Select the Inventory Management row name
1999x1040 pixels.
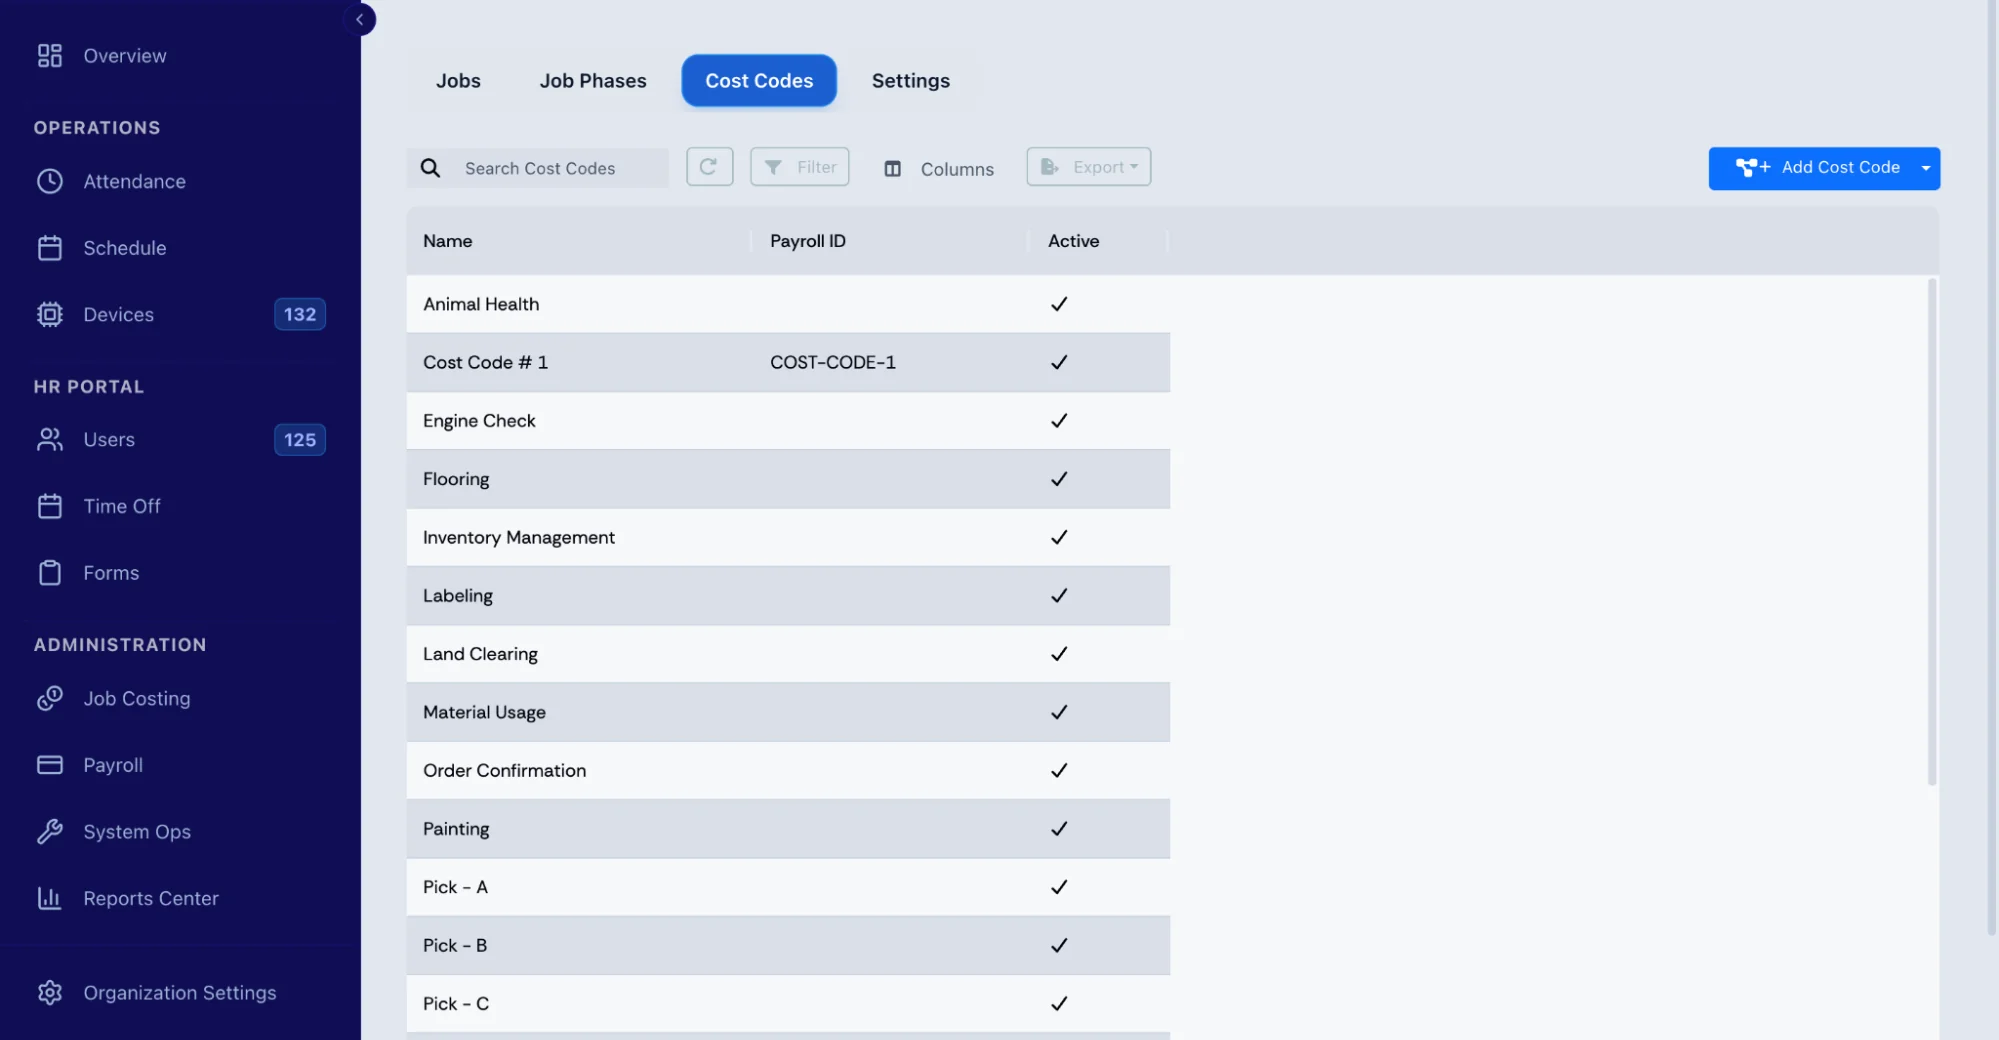[x=519, y=538]
